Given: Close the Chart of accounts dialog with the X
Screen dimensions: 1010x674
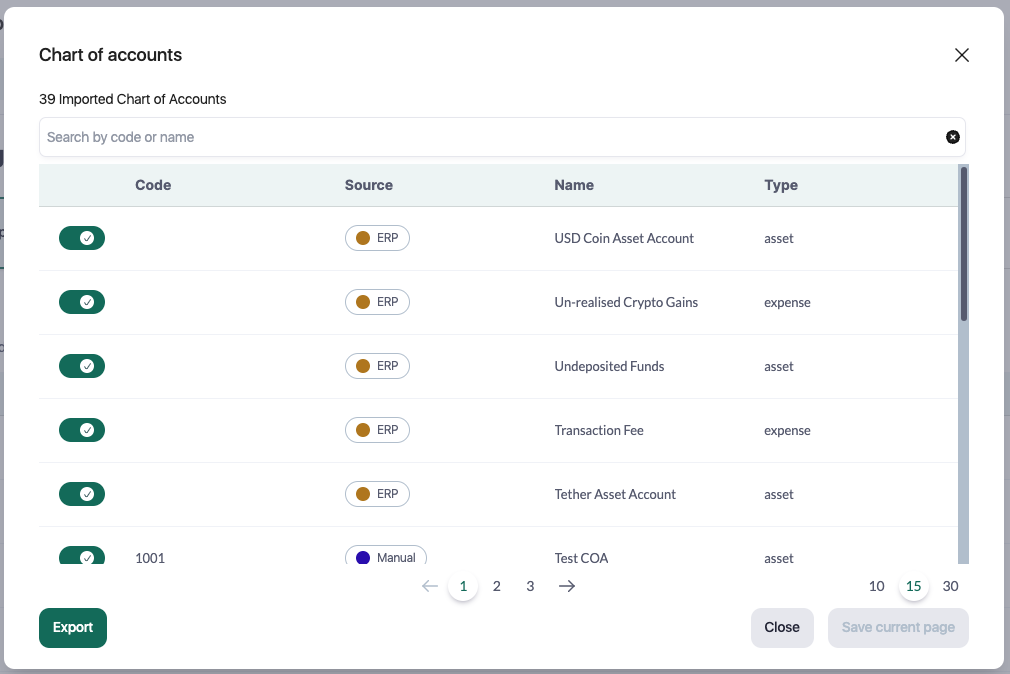Looking at the screenshot, I should pyautogui.click(x=962, y=55).
